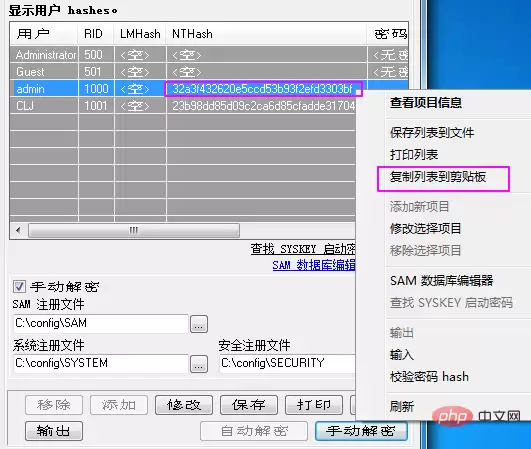The height and width of the screenshot is (449, 531).
Task: Click the 输出 button
Action: pos(54,431)
